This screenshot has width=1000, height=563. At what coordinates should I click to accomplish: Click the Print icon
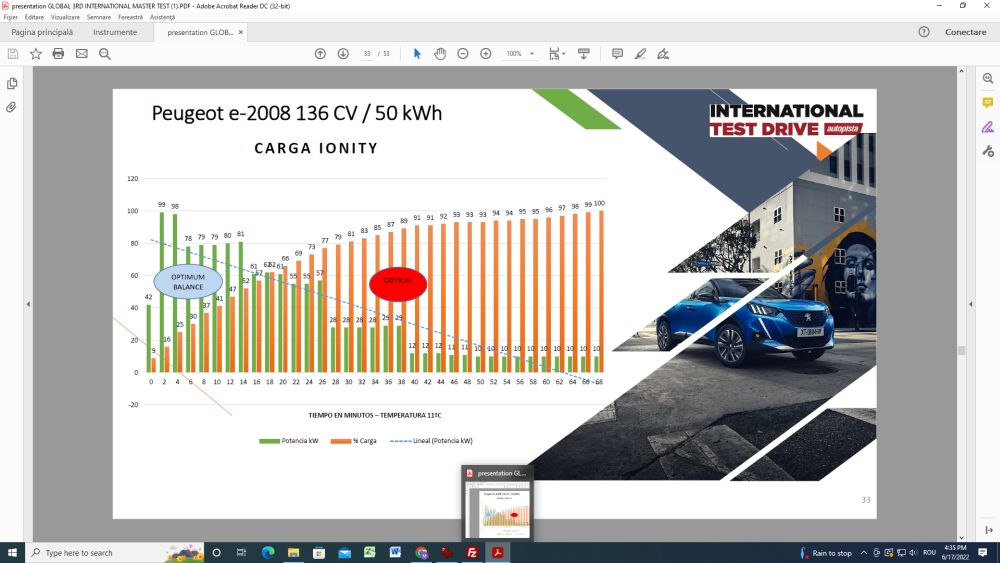[59, 54]
